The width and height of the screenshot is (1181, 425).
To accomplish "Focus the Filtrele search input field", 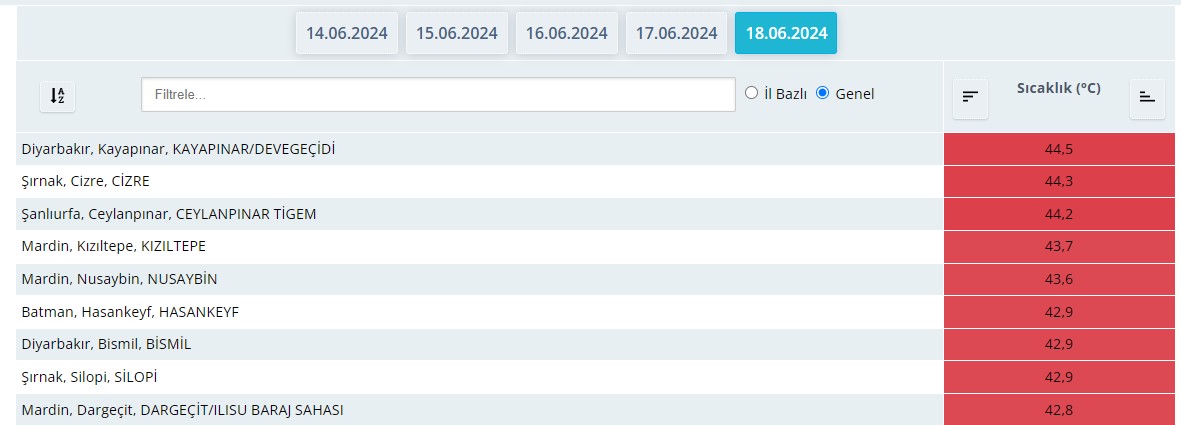I will point(438,94).
